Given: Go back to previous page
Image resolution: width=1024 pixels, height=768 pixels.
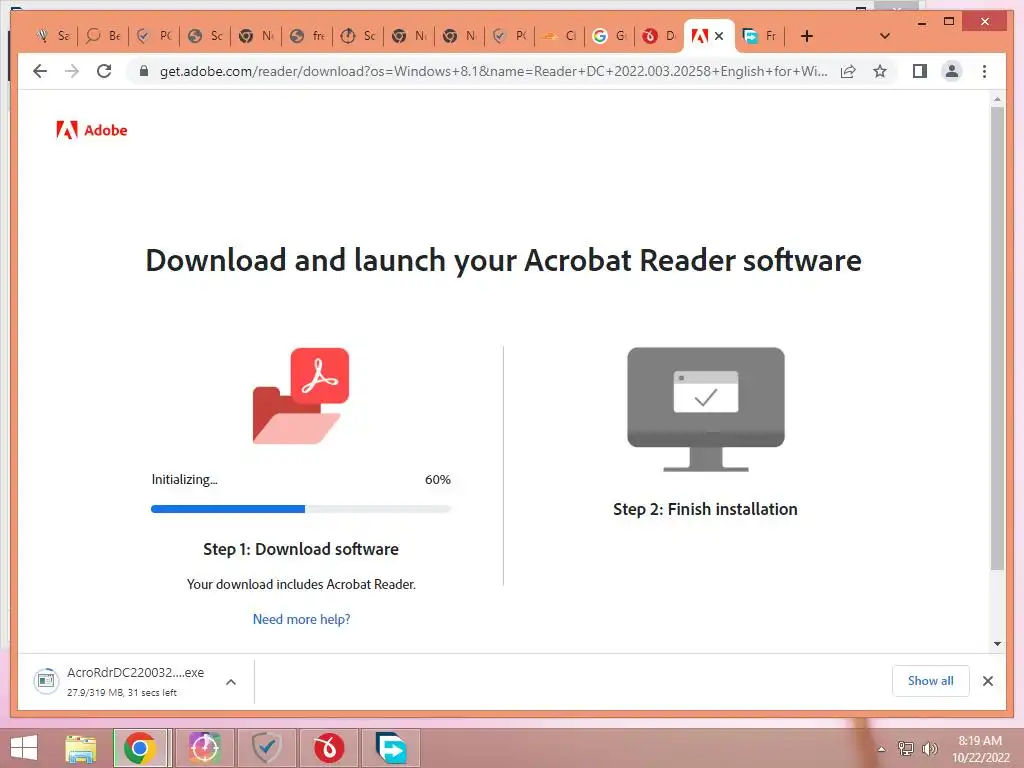Looking at the screenshot, I should click(40, 71).
